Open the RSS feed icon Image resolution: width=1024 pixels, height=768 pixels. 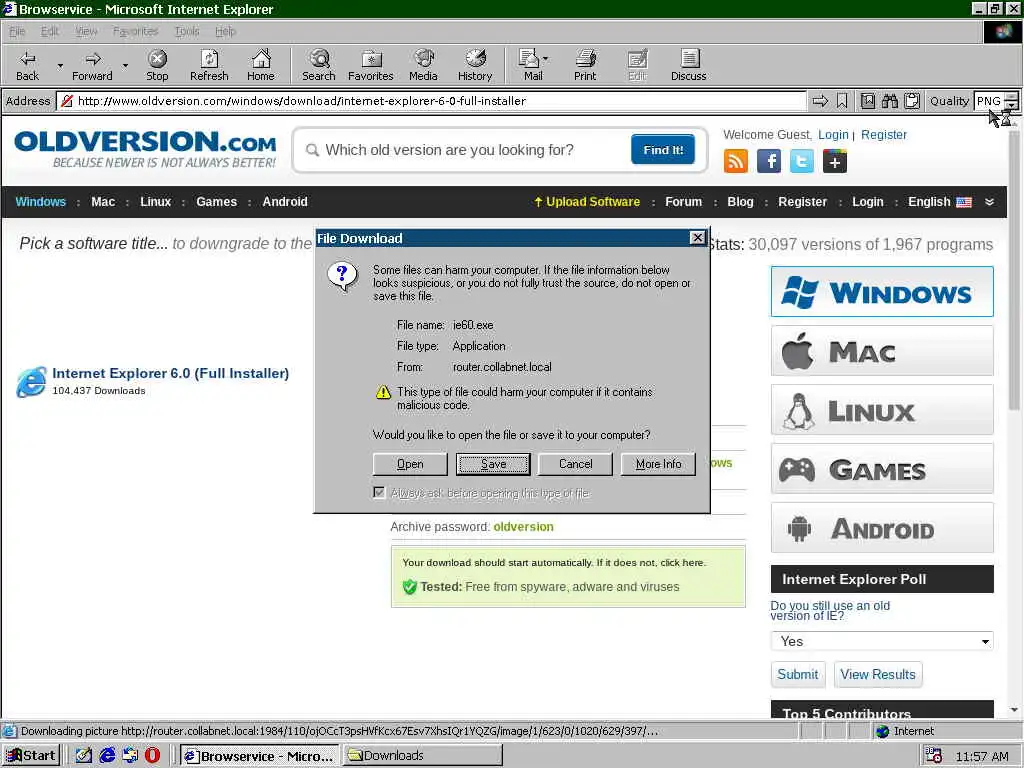click(x=736, y=161)
